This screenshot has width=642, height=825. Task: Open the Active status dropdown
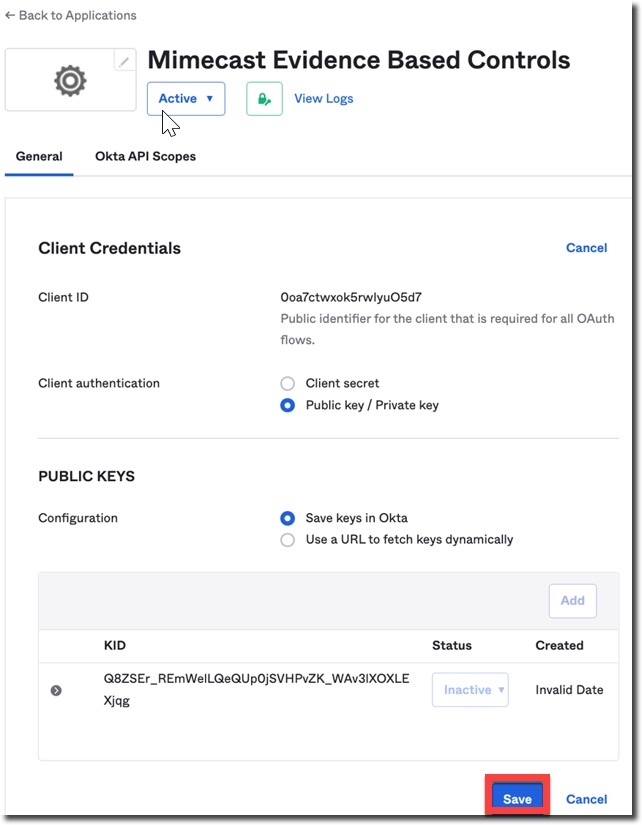click(186, 98)
